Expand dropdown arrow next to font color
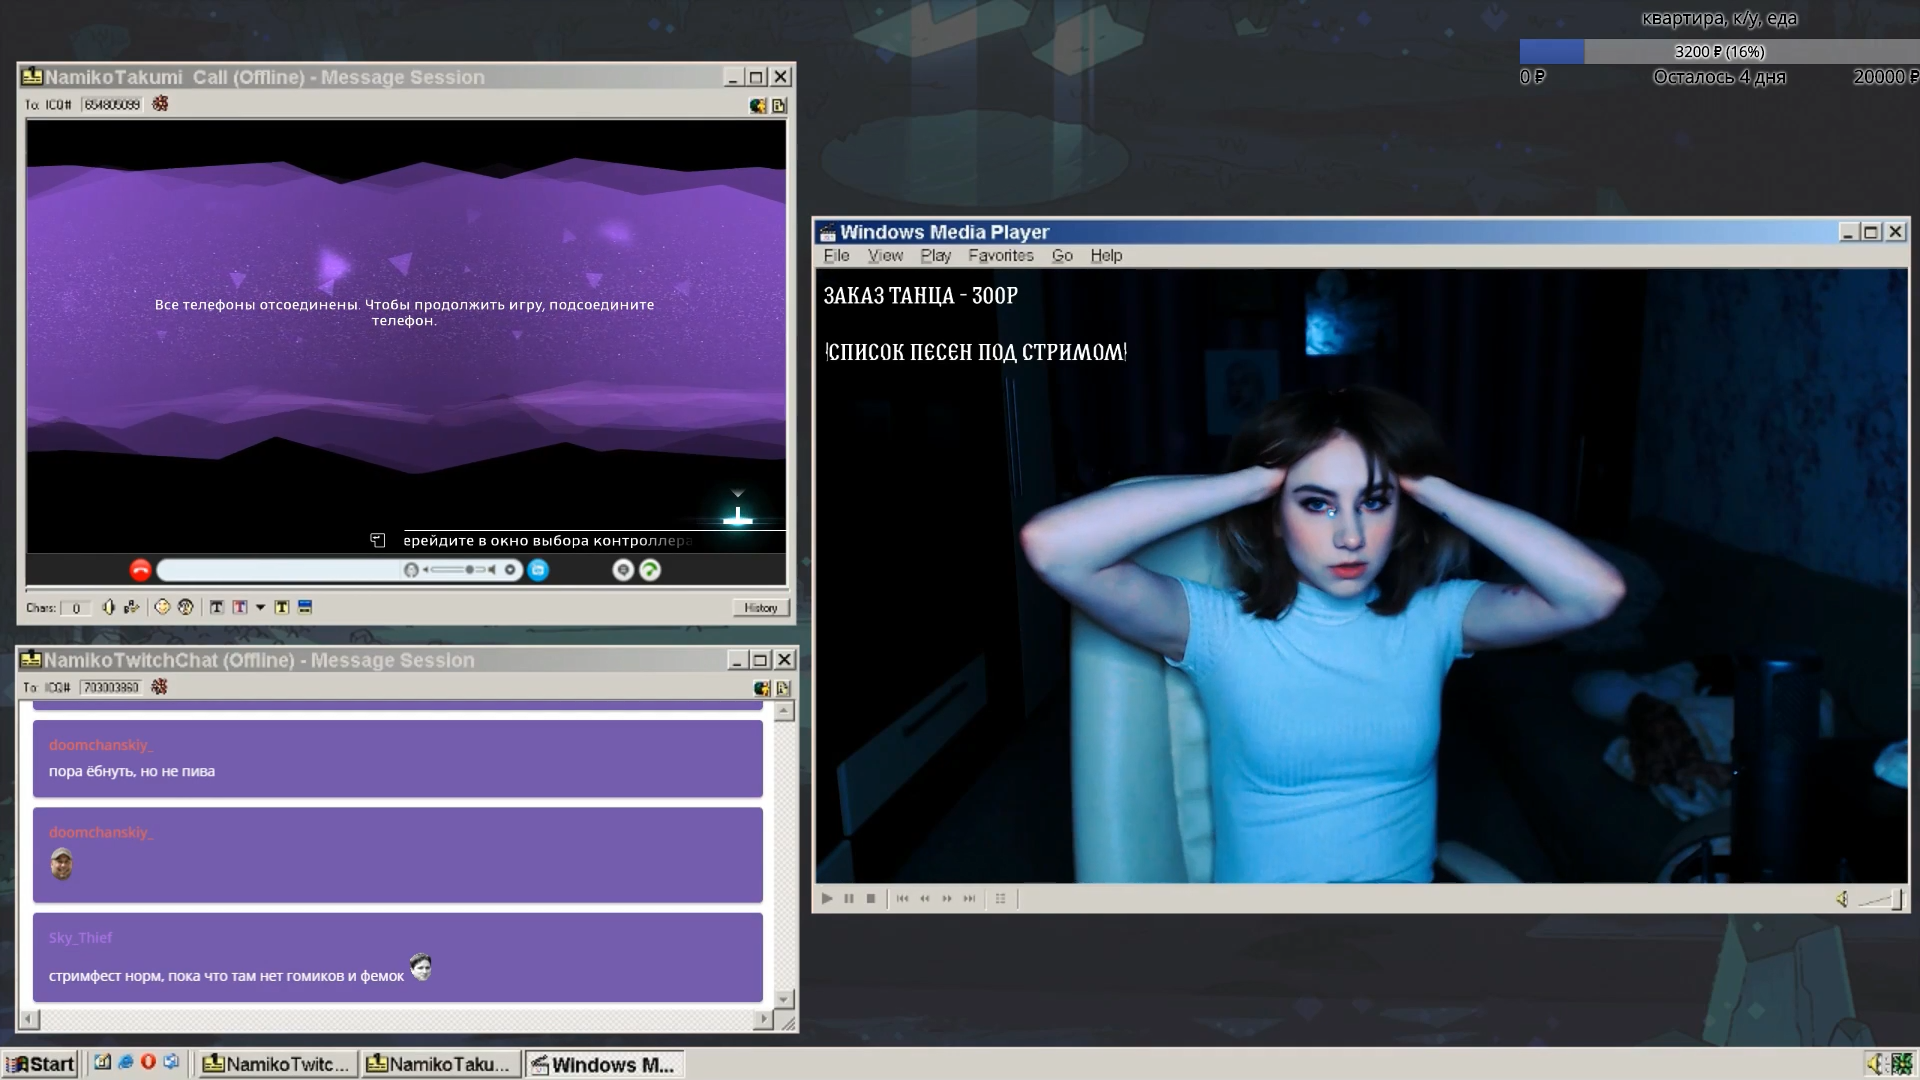The height and width of the screenshot is (1080, 1920). (260, 607)
